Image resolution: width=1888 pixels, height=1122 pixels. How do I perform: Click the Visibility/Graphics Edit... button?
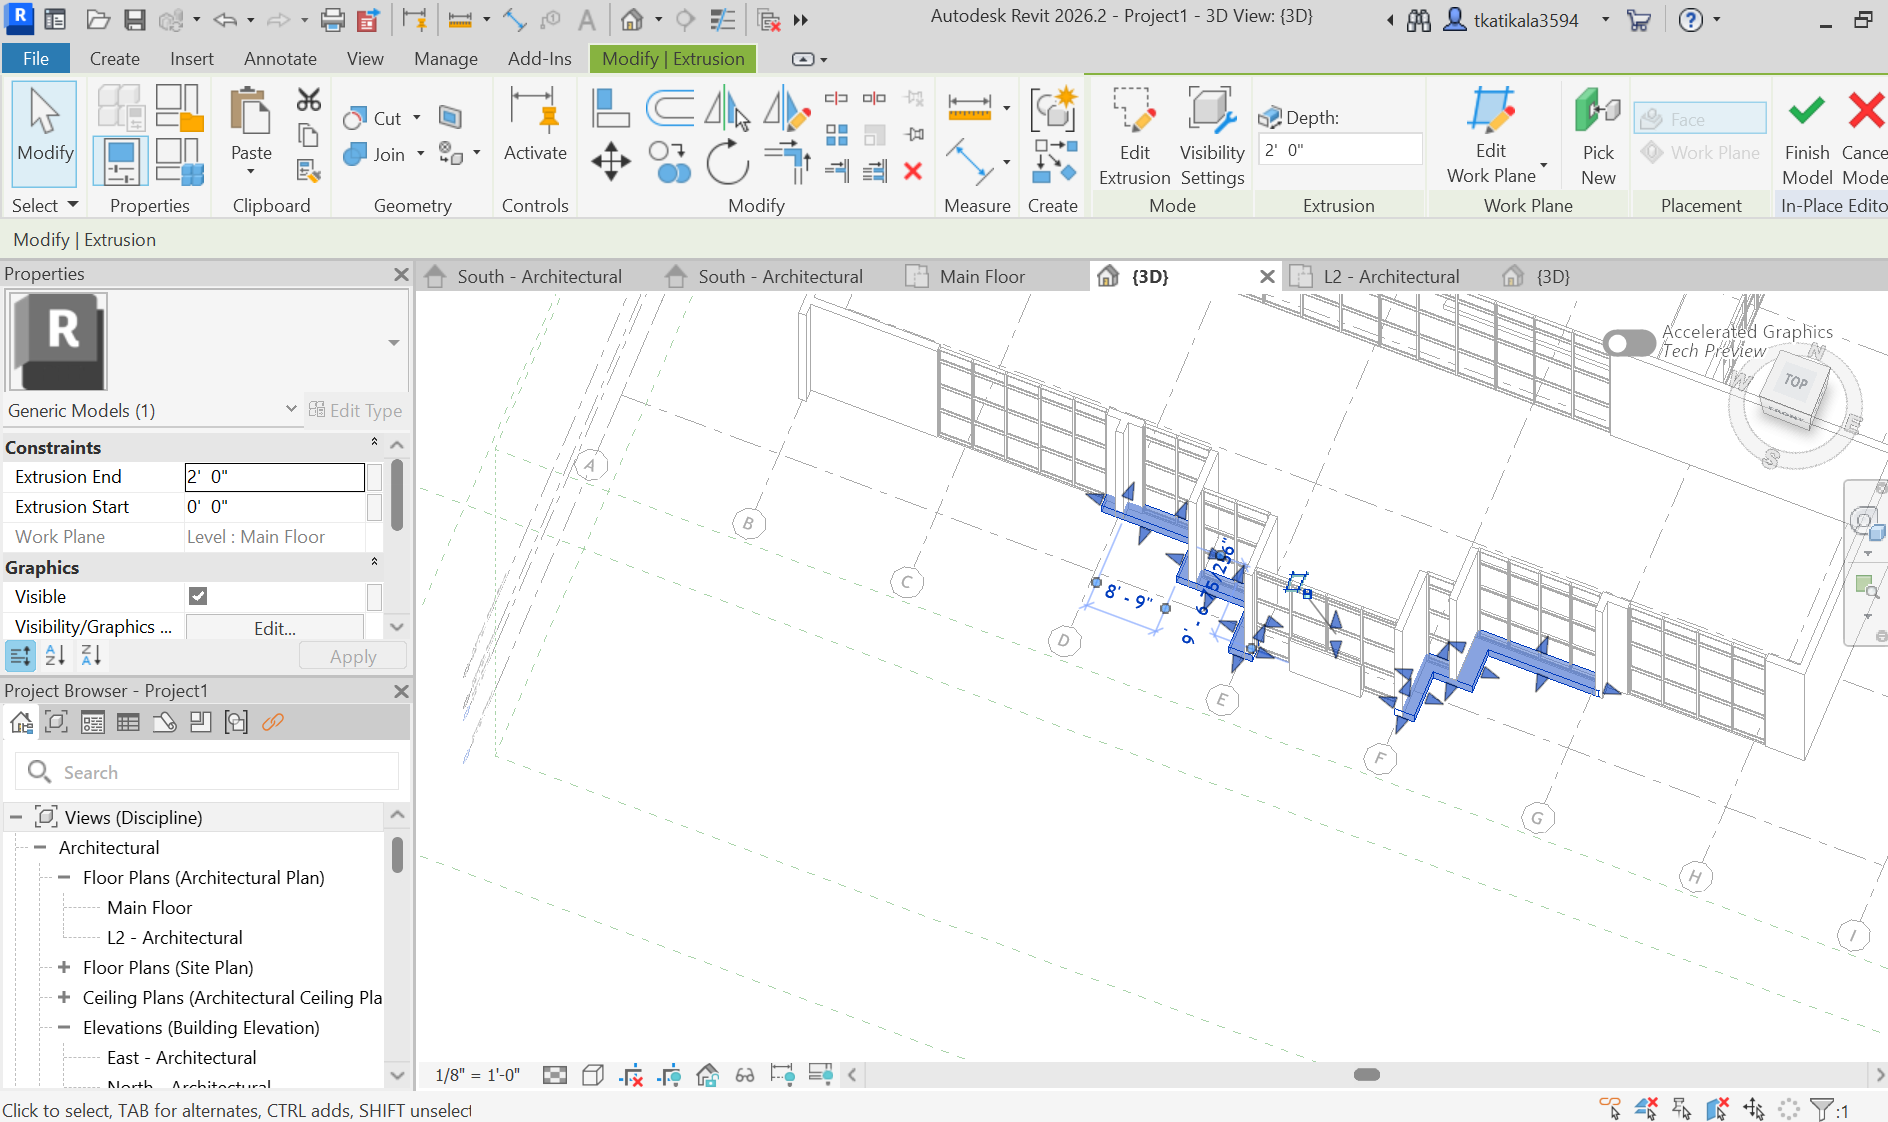pyautogui.click(x=275, y=628)
